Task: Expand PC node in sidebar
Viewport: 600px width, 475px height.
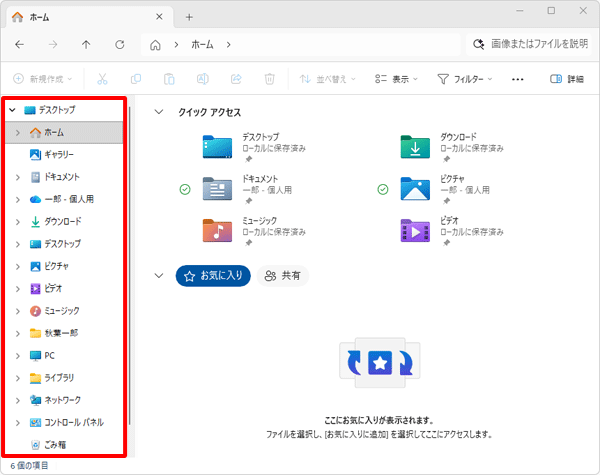Action: 18,356
